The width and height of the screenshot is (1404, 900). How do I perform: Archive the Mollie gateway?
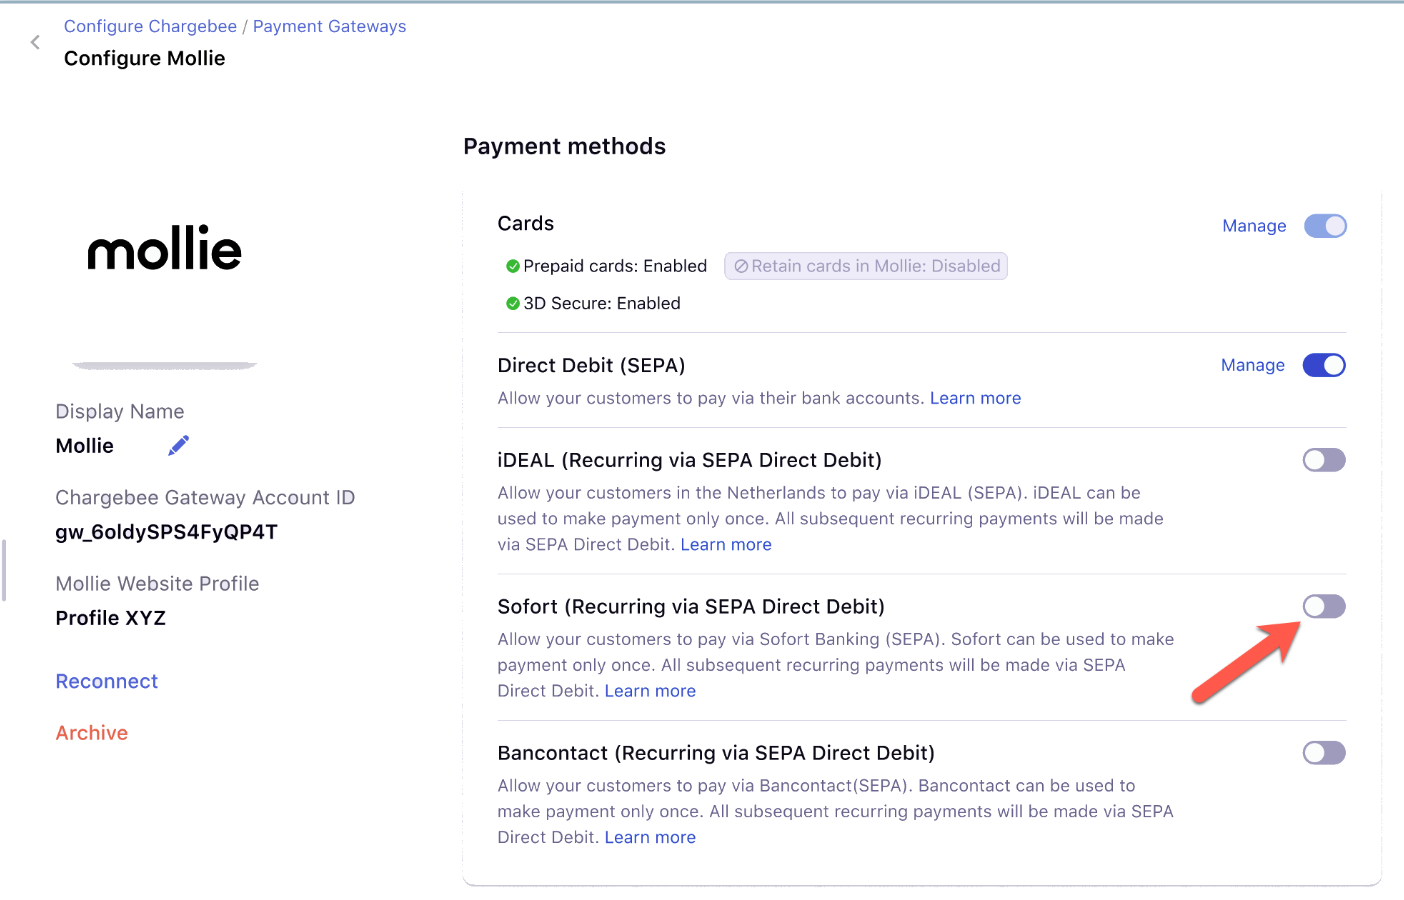(x=92, y=733)
